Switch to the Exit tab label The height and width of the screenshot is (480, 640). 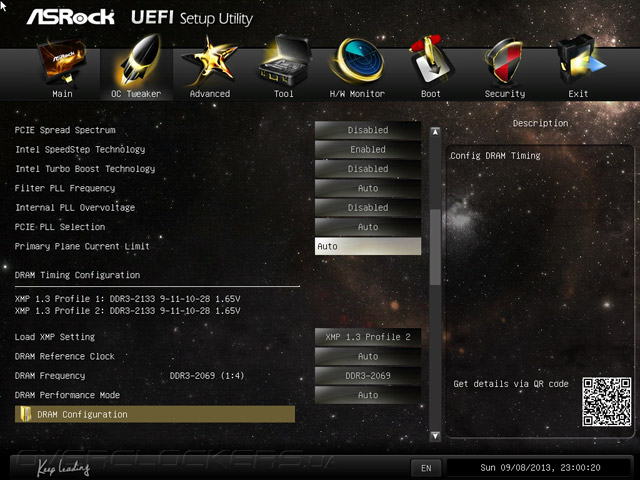(578, 94)
